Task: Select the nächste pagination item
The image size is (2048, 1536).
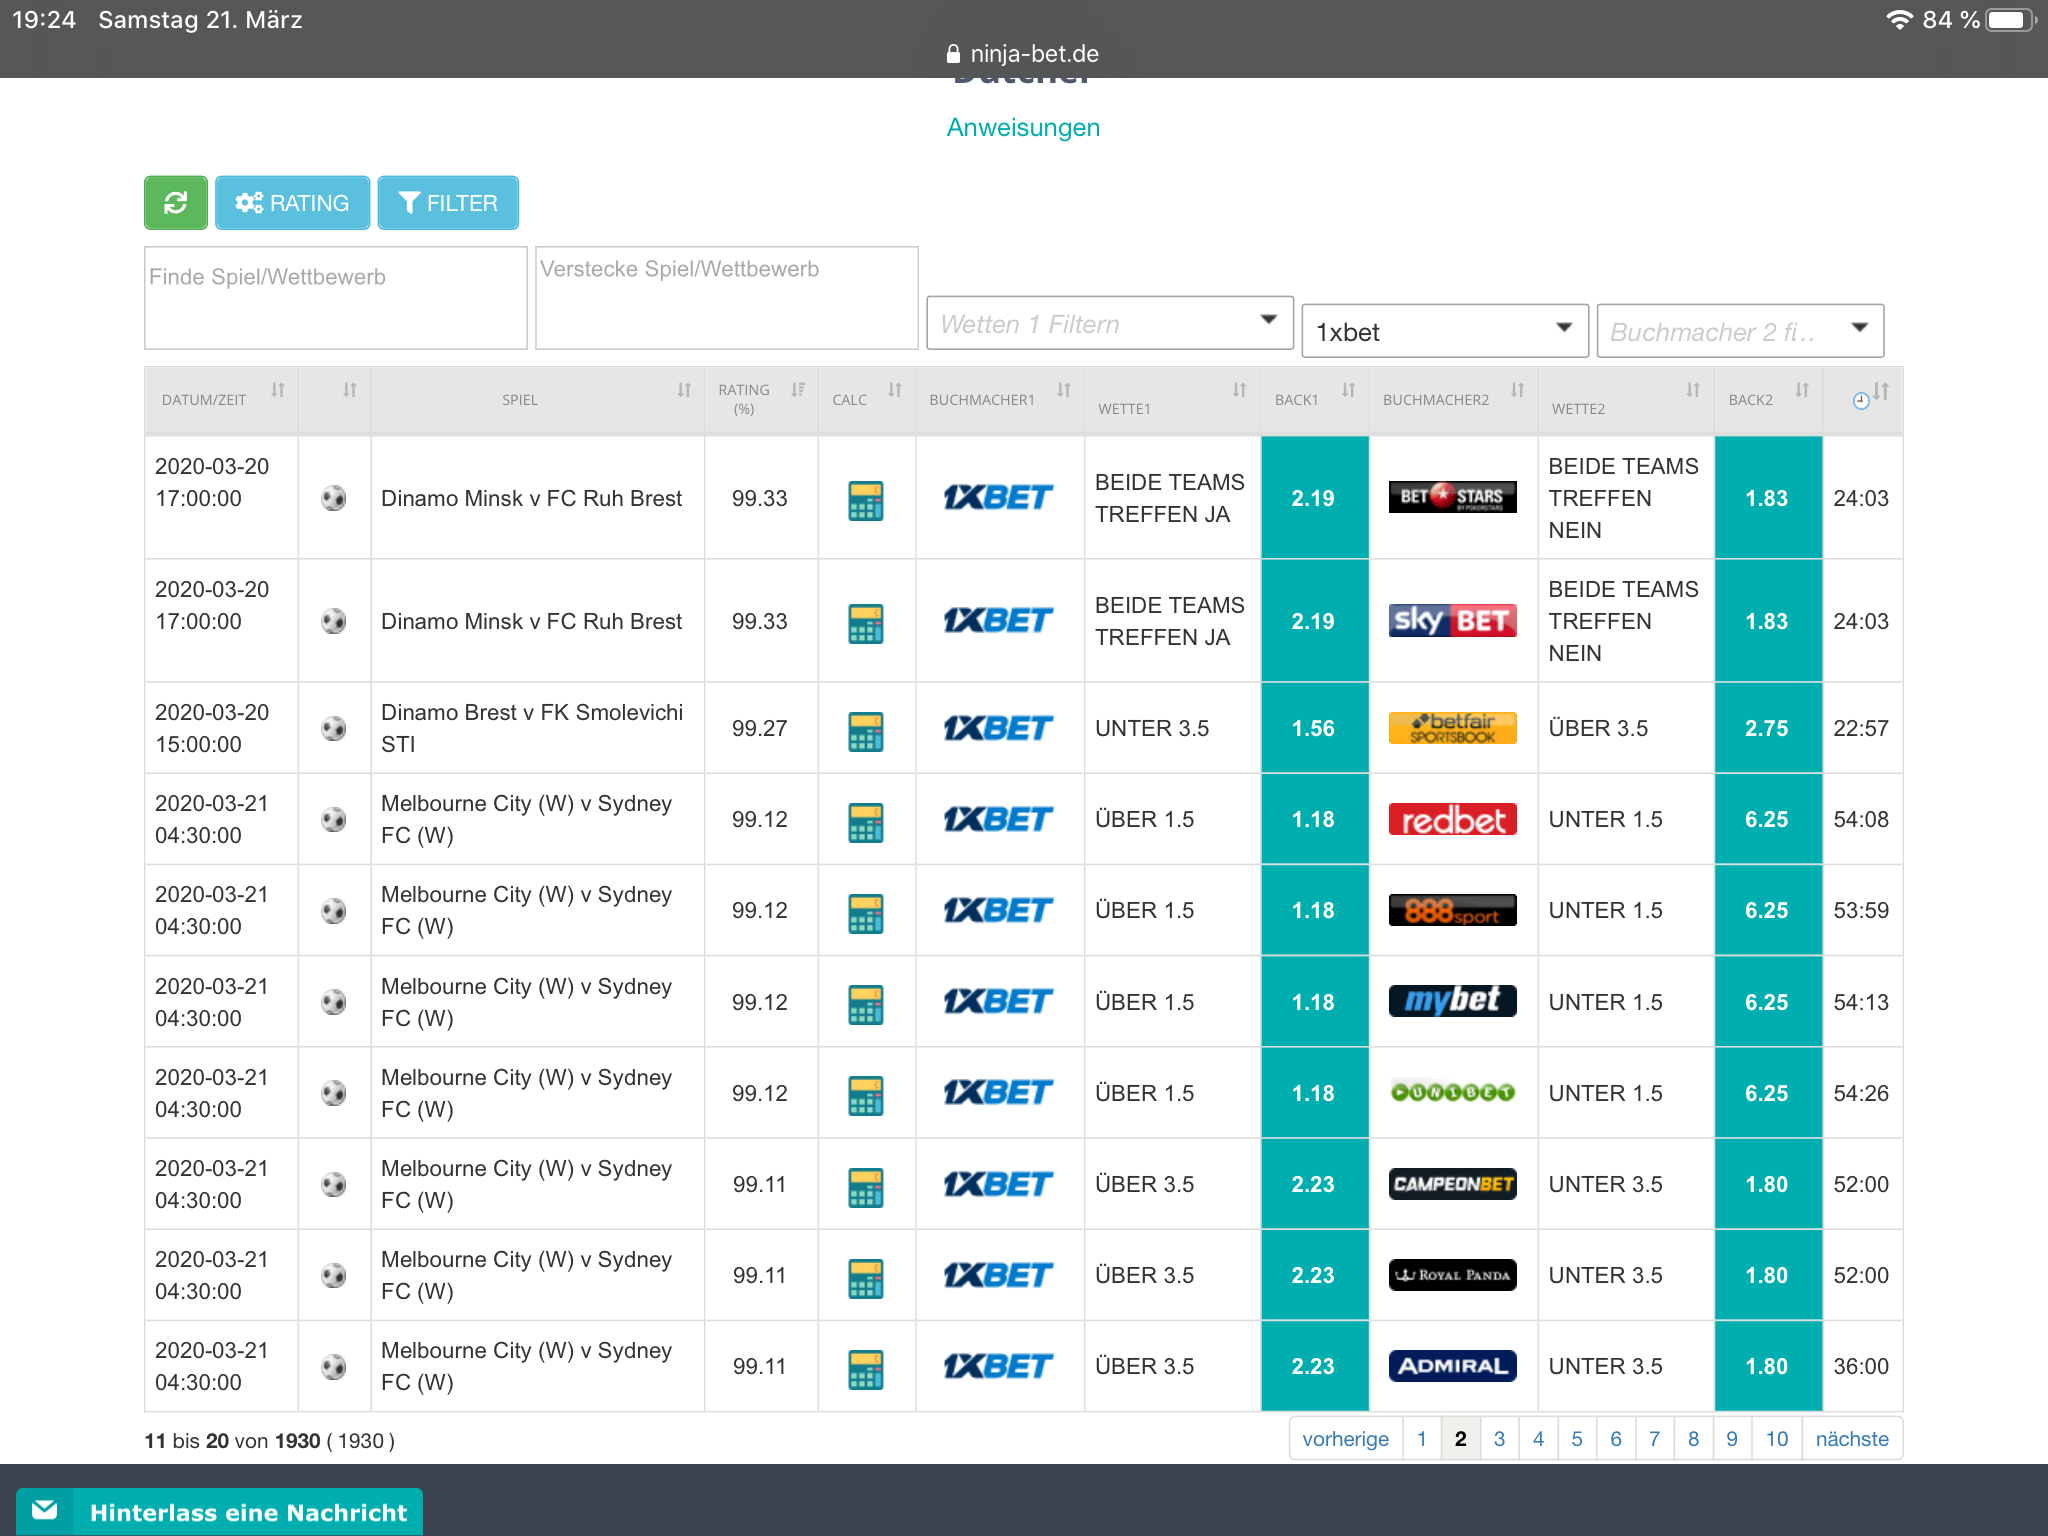Action: point(1852,1439)
